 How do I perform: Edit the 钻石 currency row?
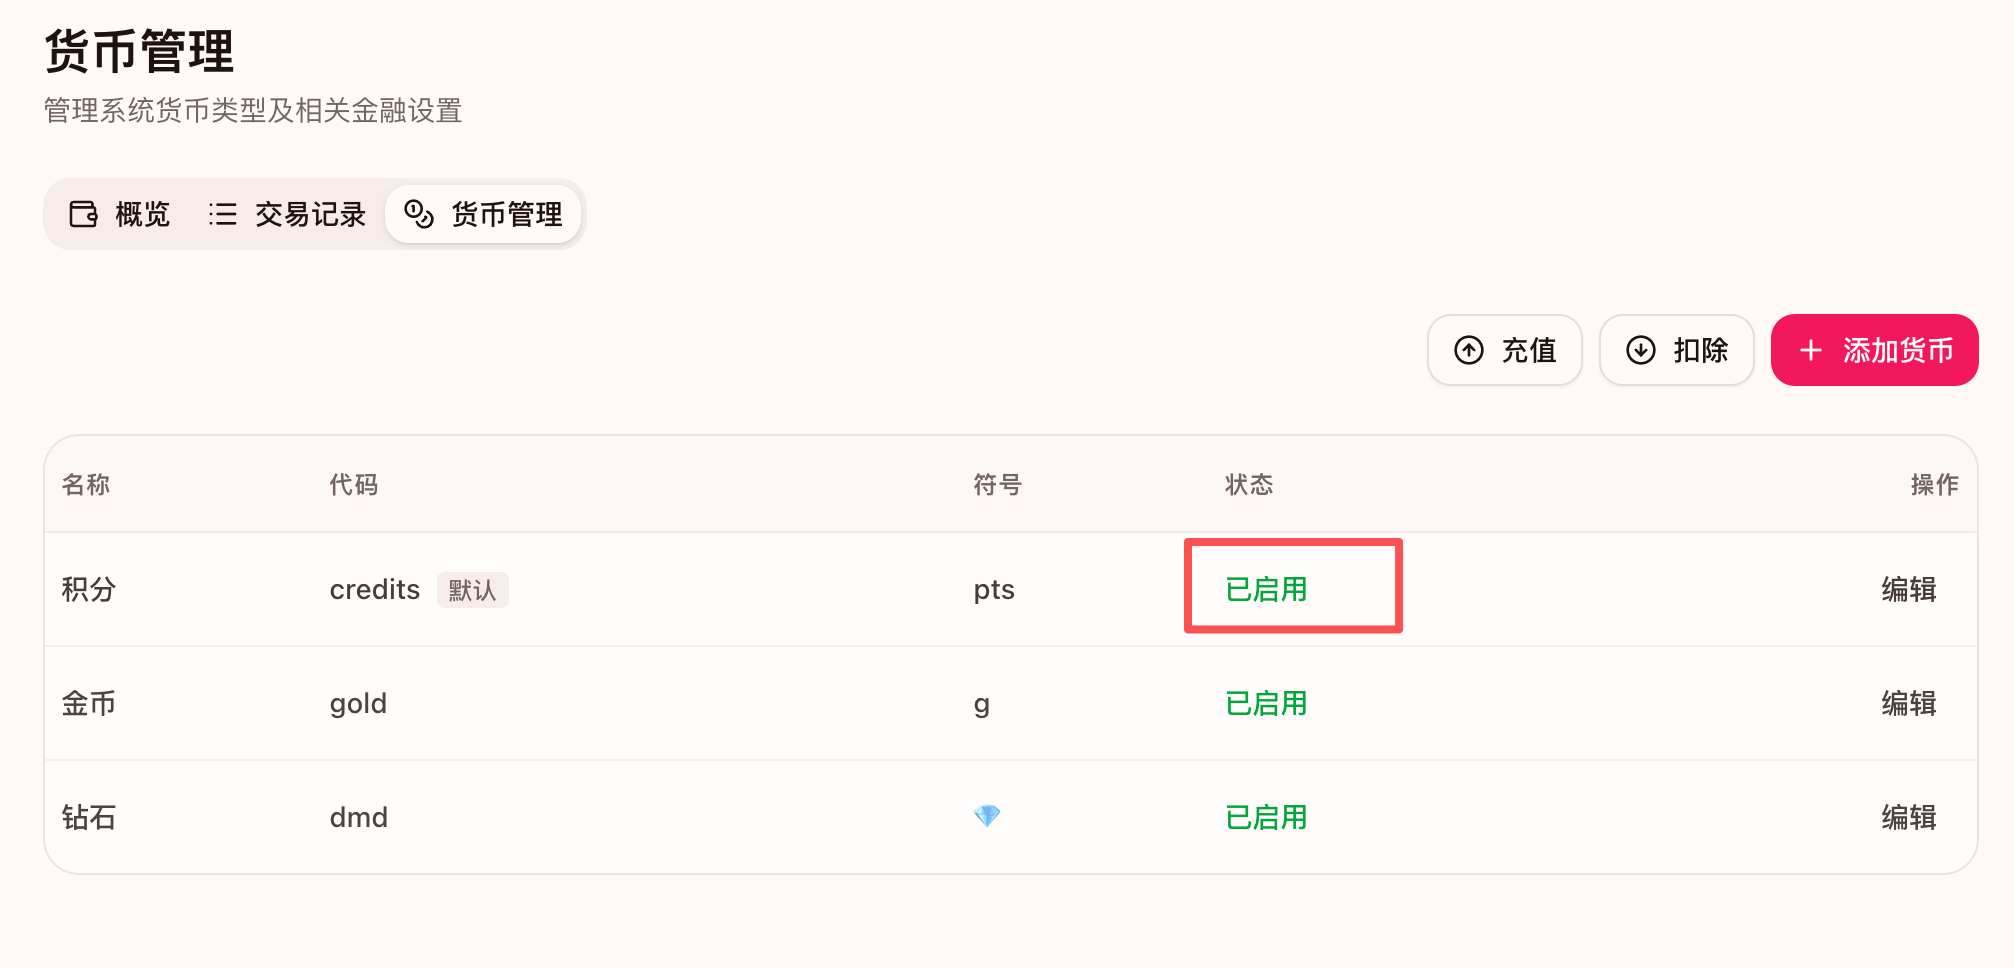(x=1908, y=817)
